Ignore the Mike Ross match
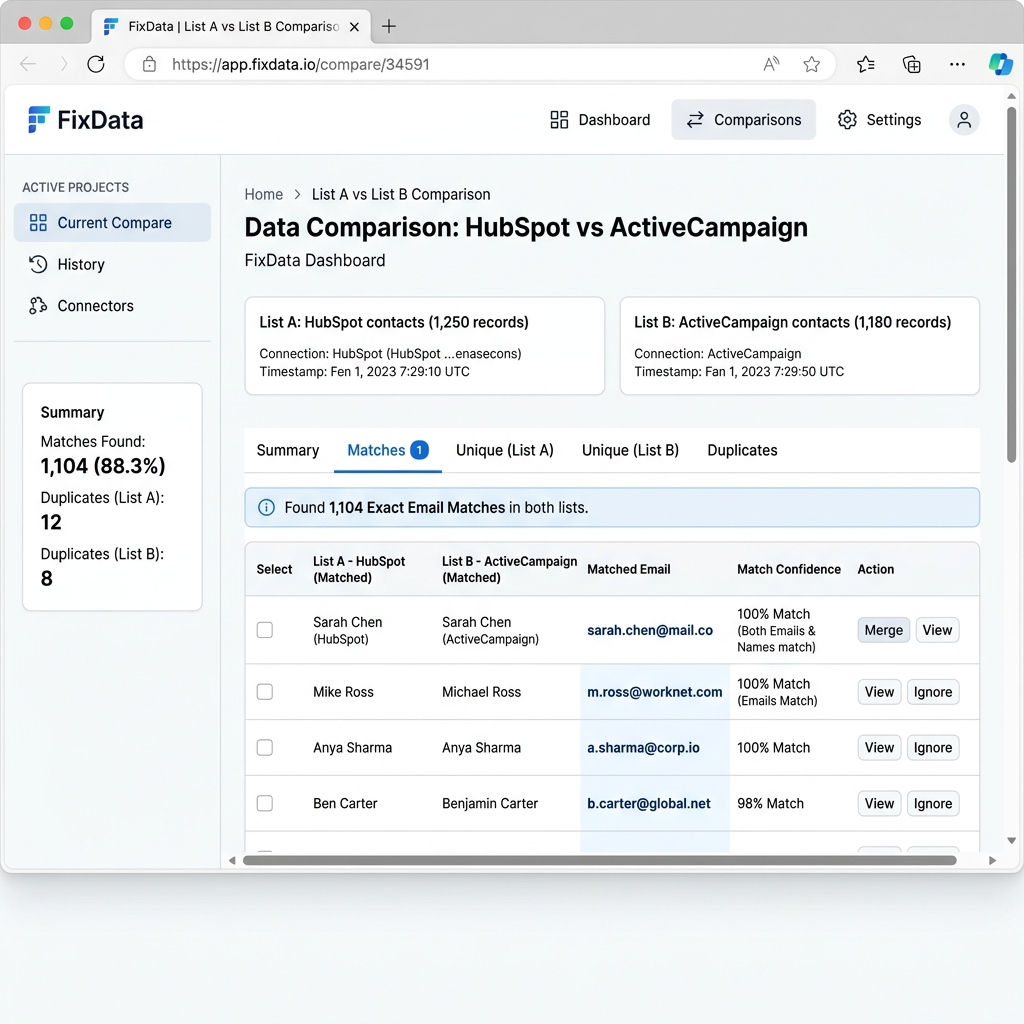This screenshot has height=1024, width=1024. pyautogui.click(x=933, y=692)
